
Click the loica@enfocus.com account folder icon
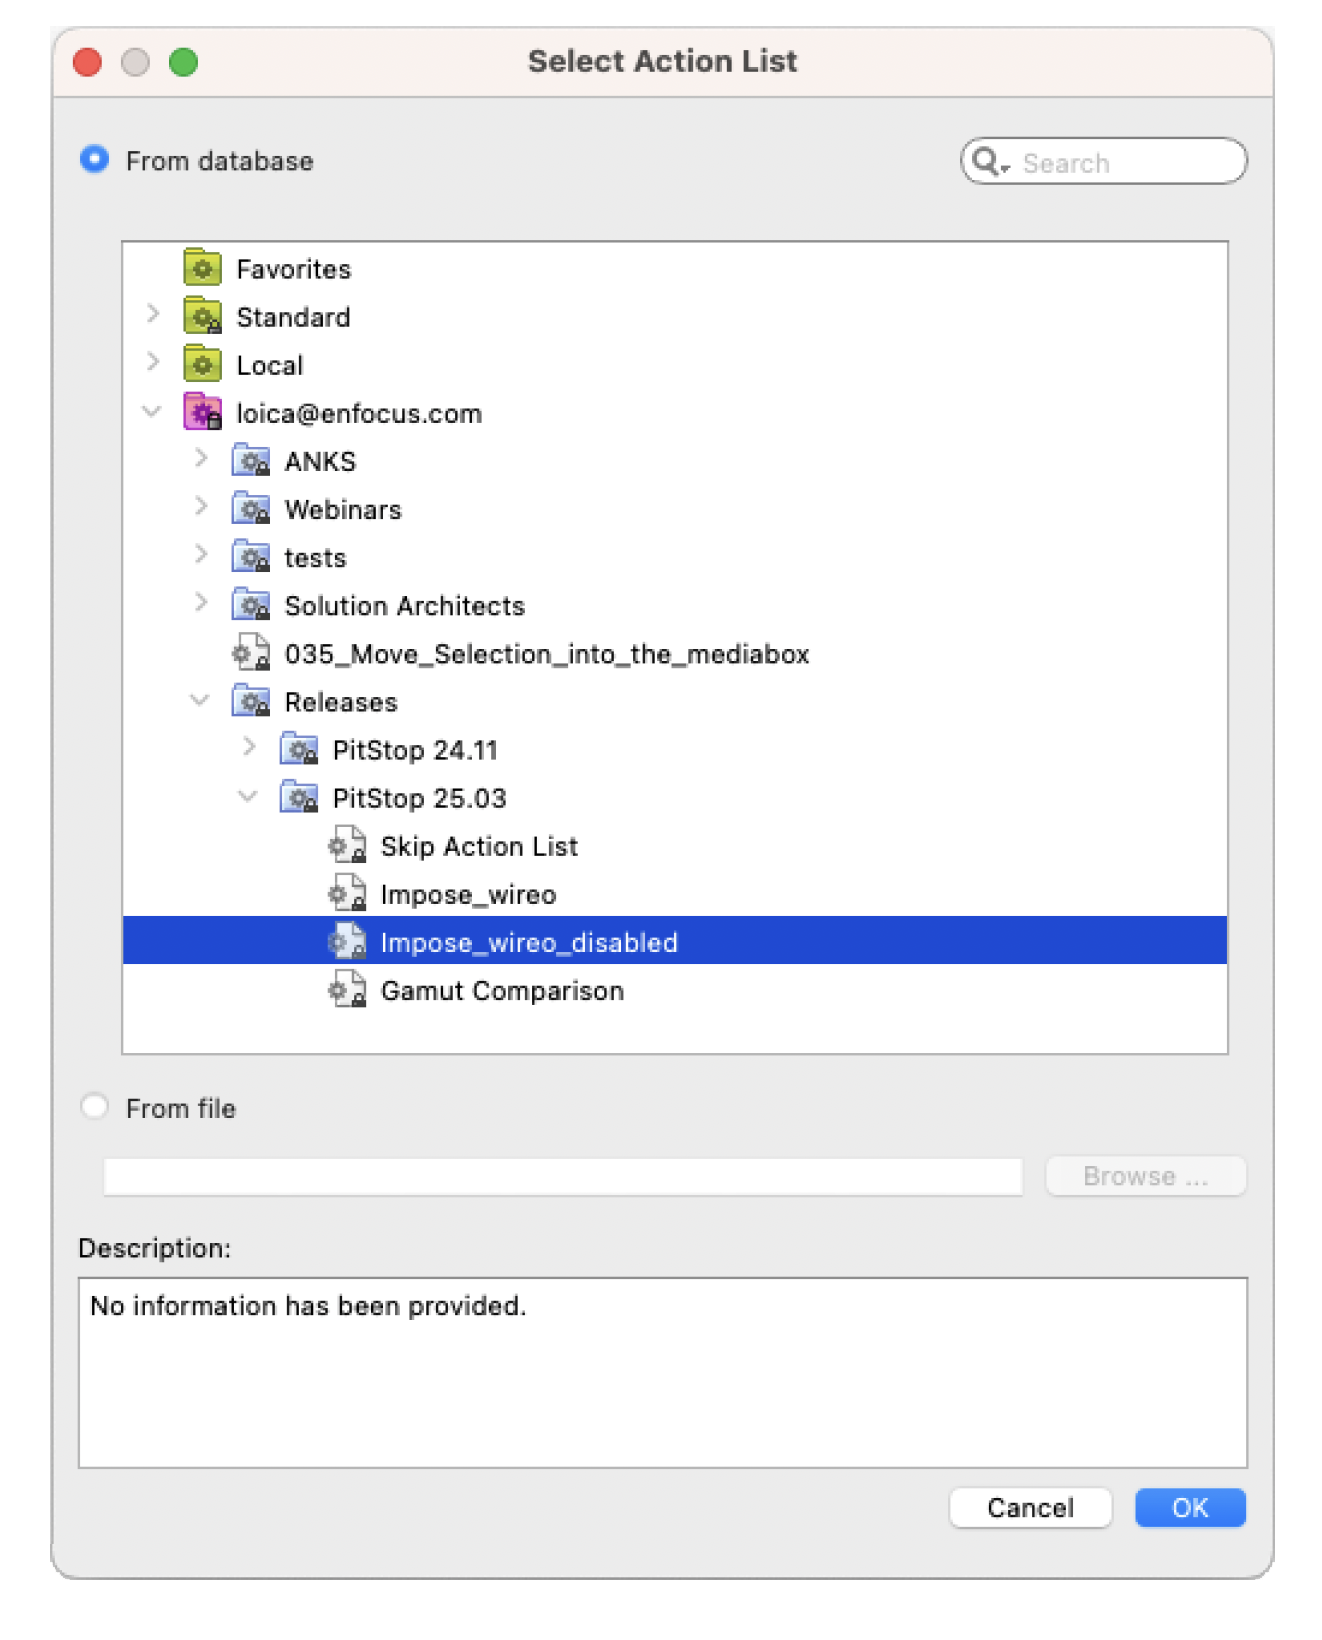[202, 412]
